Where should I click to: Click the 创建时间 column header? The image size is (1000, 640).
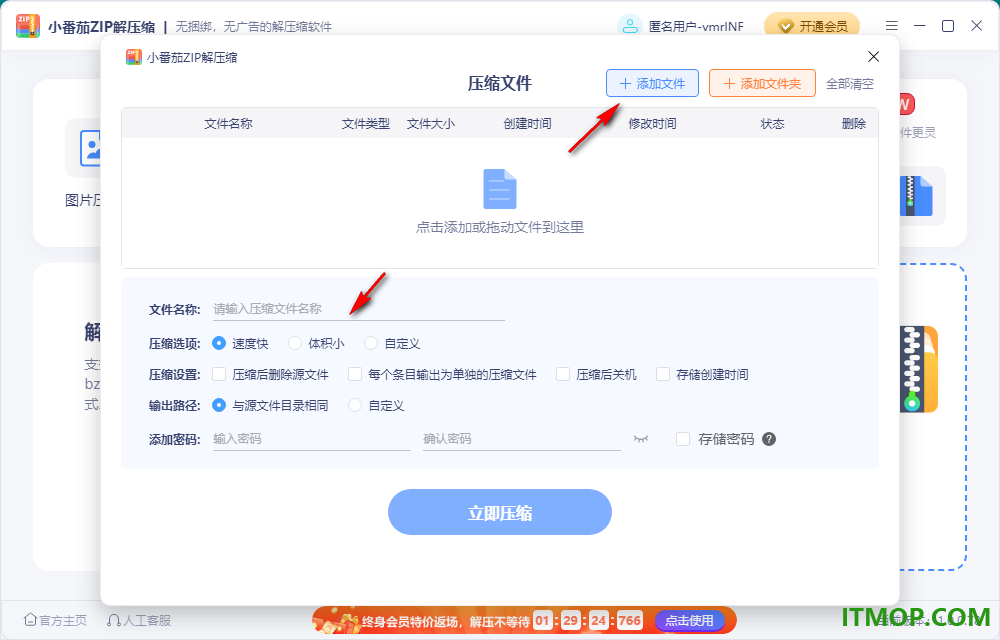(x=527, y=124)
